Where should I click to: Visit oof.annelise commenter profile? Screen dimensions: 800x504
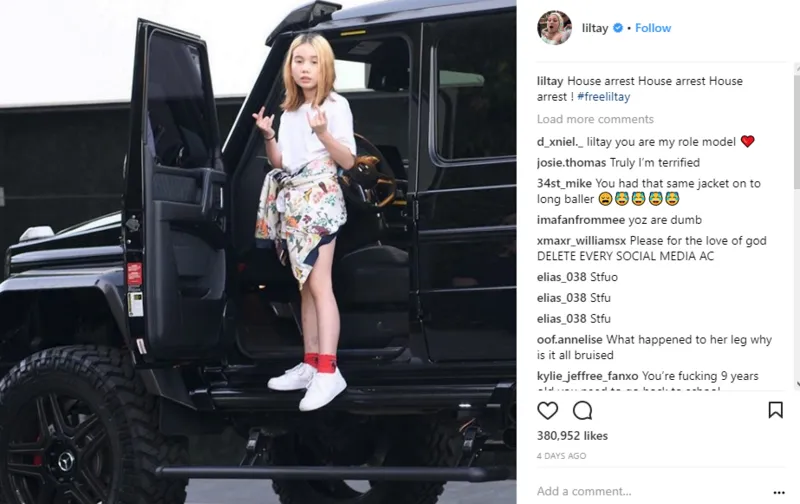569,339
